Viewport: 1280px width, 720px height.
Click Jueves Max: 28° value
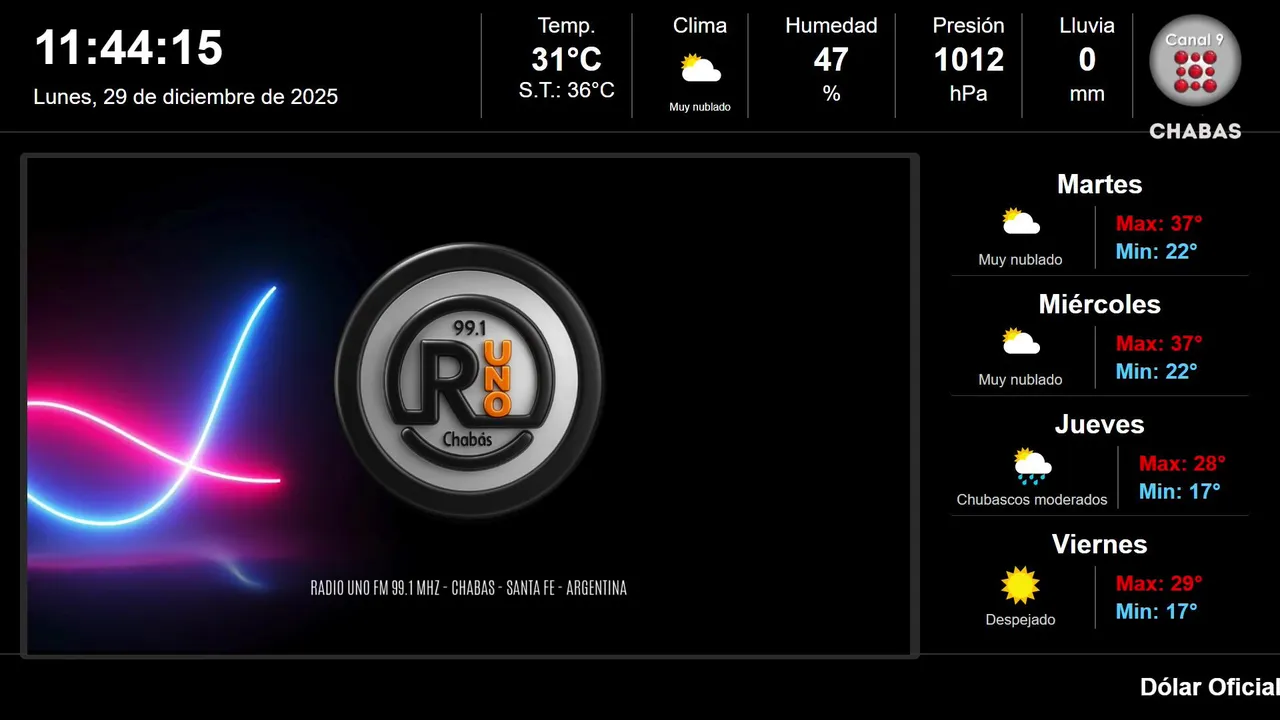coord(1182,463)
